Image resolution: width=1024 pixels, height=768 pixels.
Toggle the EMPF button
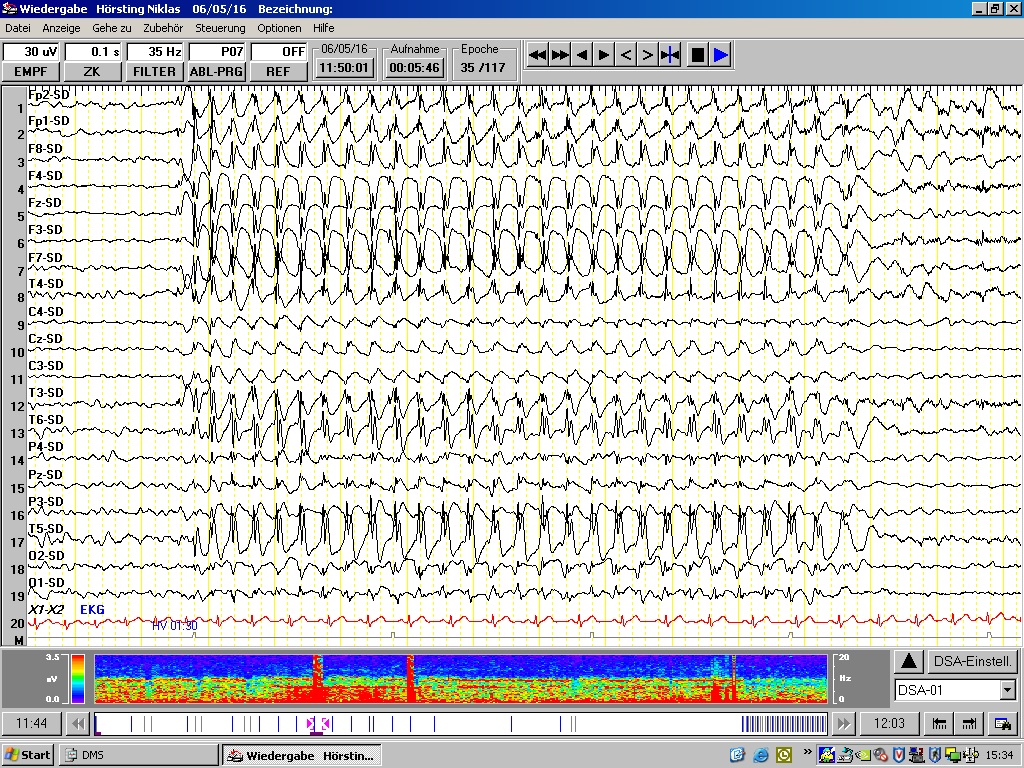point(30,71)
